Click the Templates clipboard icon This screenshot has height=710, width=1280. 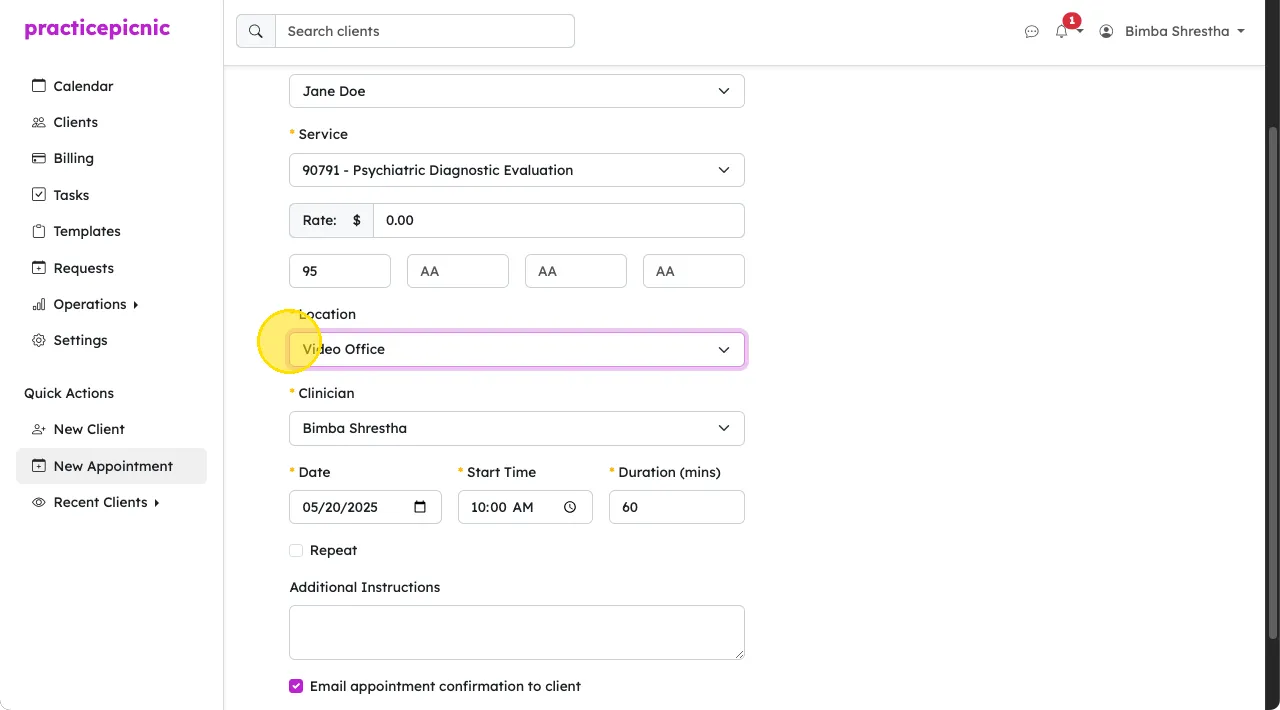(x=39, y=231)
